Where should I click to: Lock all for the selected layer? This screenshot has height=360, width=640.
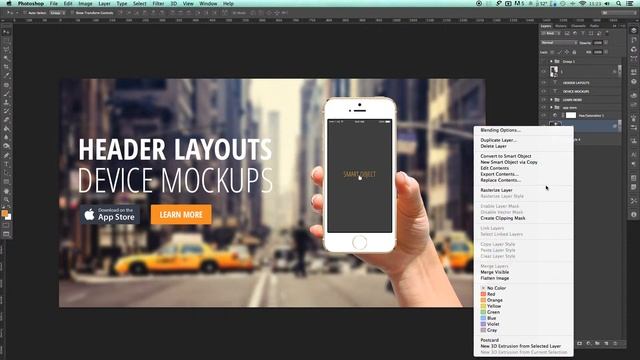[x=574, y=52]
